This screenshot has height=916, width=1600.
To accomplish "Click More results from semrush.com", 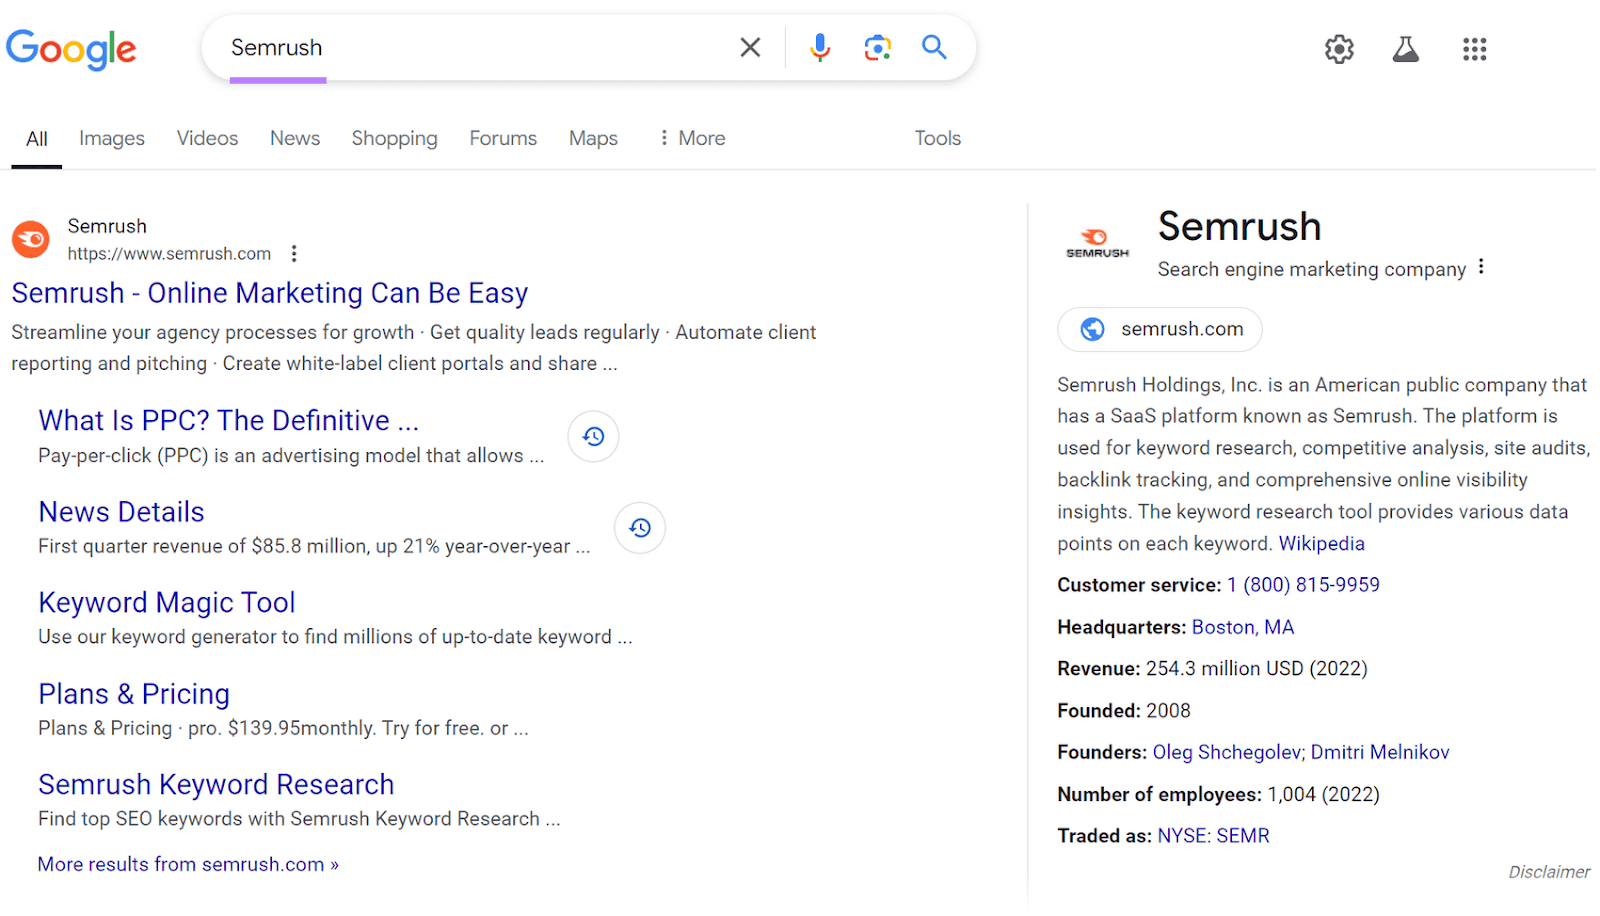I will coord(187,864).
